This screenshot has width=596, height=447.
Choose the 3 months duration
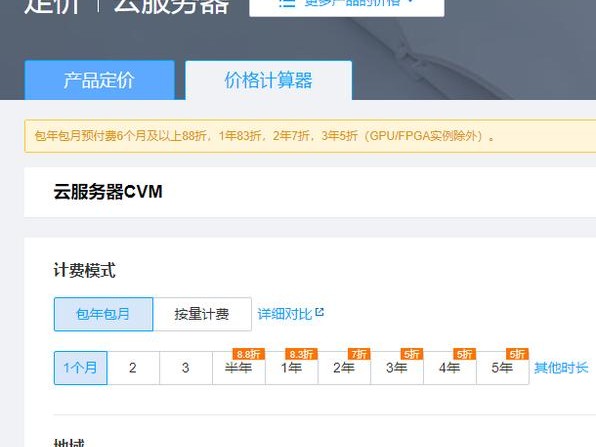coord(186,368)
